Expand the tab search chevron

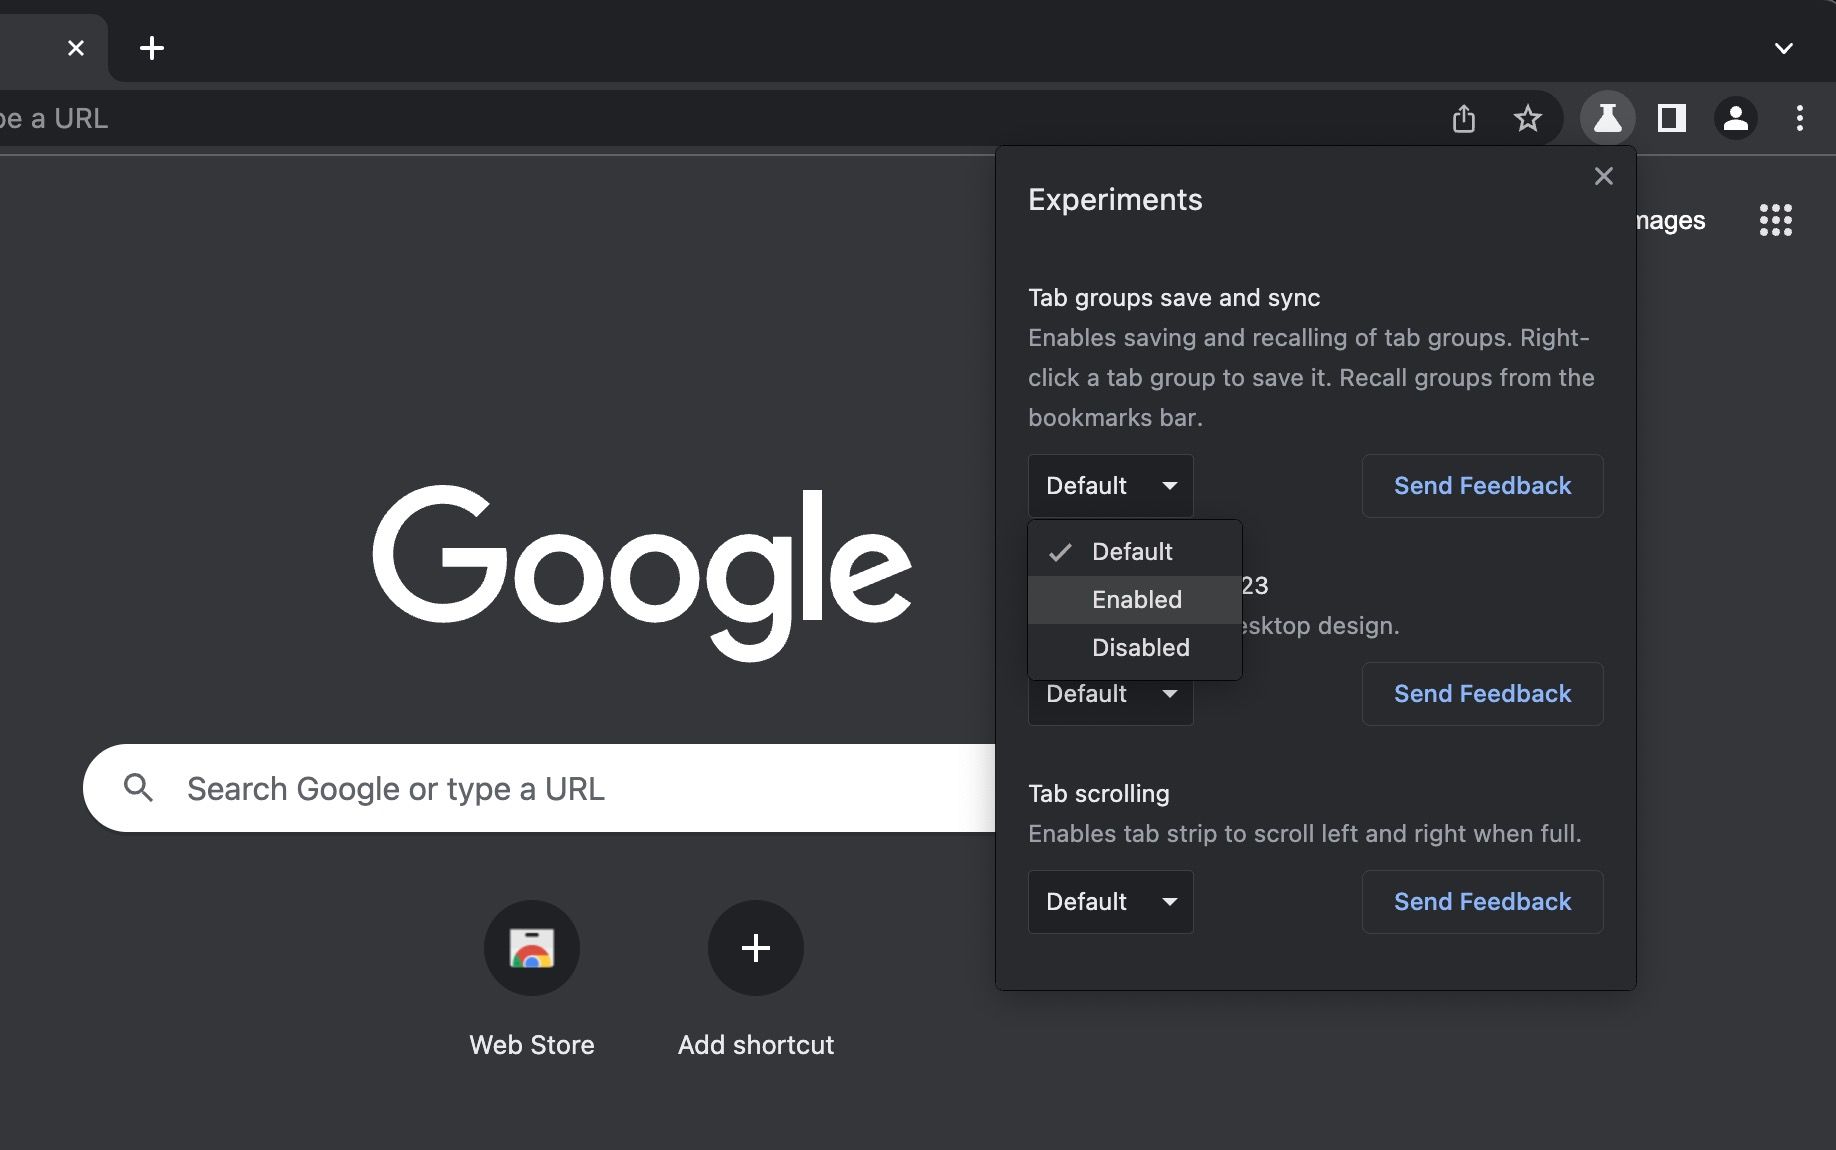pyautogui.click(x=1783, y=47)
